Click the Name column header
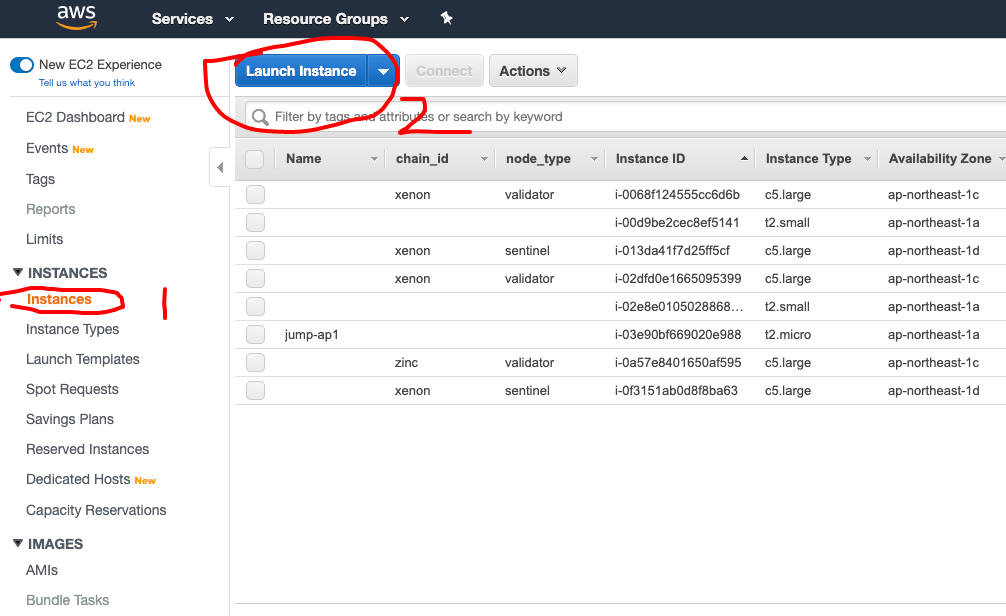 coord(303,158)
